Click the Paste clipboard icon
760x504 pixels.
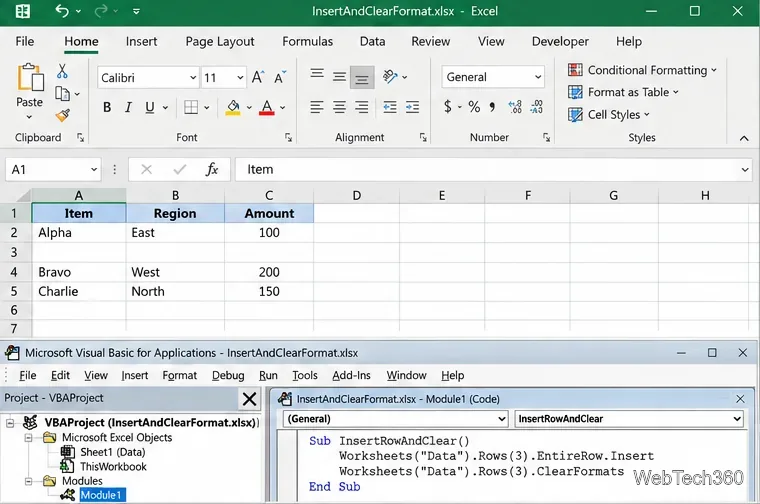click(30, 78)
